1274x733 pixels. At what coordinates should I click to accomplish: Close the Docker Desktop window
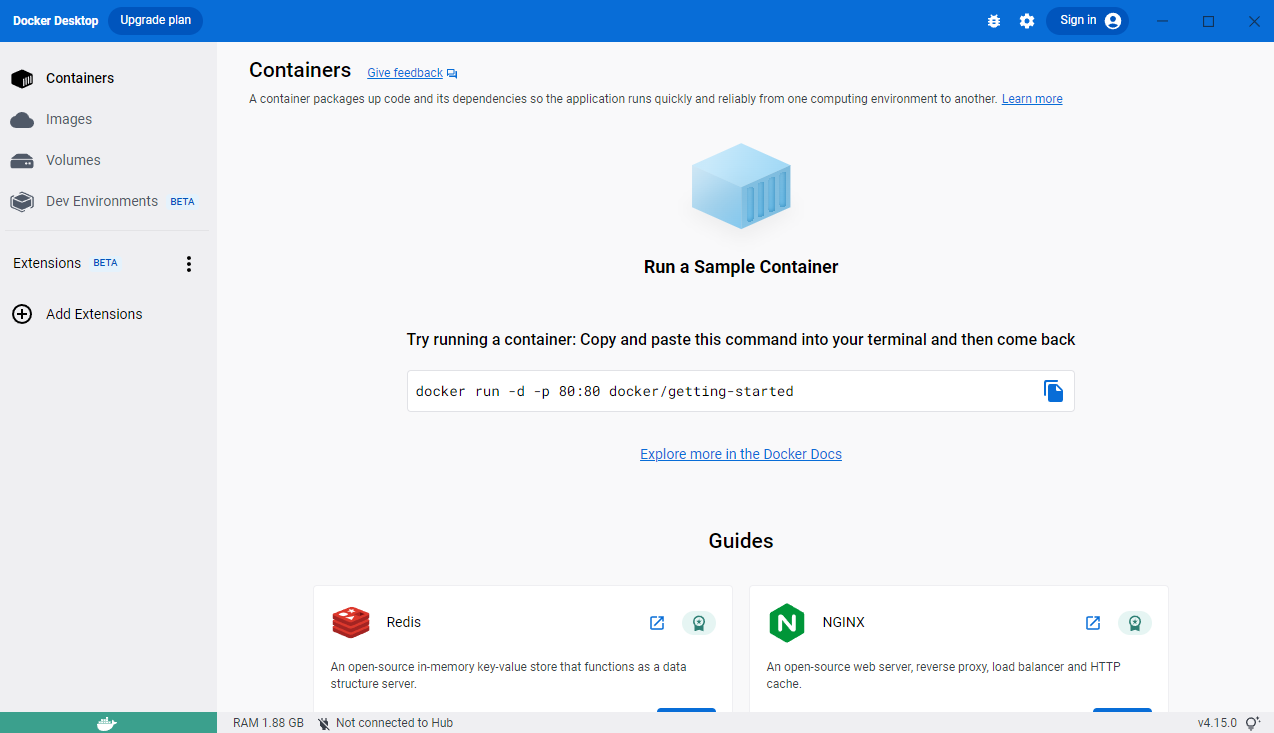1253,21
